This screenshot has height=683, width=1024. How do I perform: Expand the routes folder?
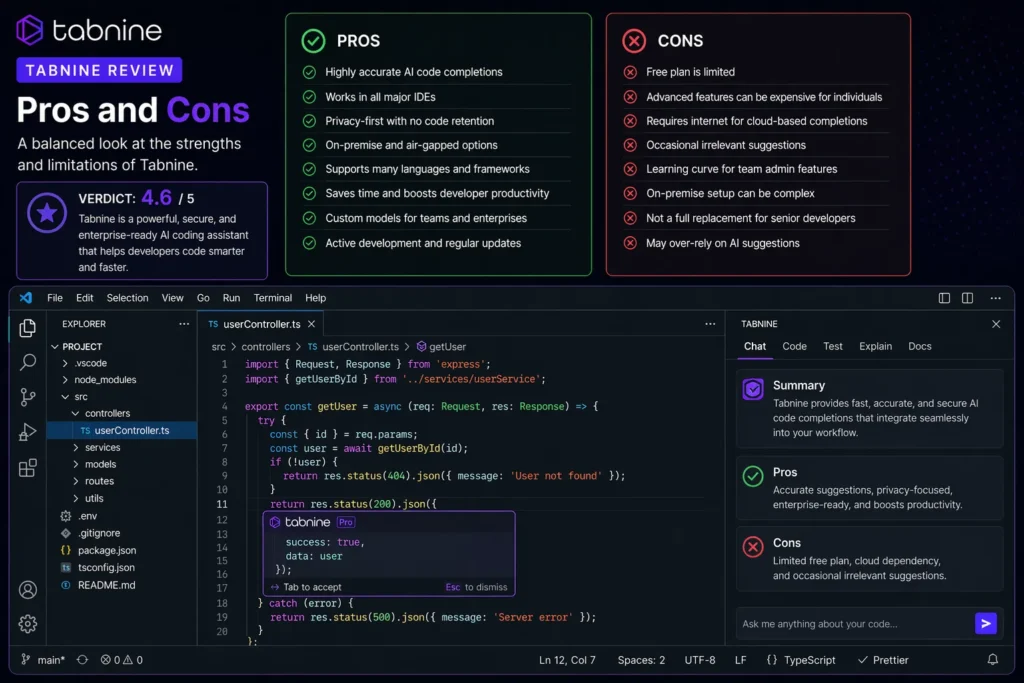[76, 481]
